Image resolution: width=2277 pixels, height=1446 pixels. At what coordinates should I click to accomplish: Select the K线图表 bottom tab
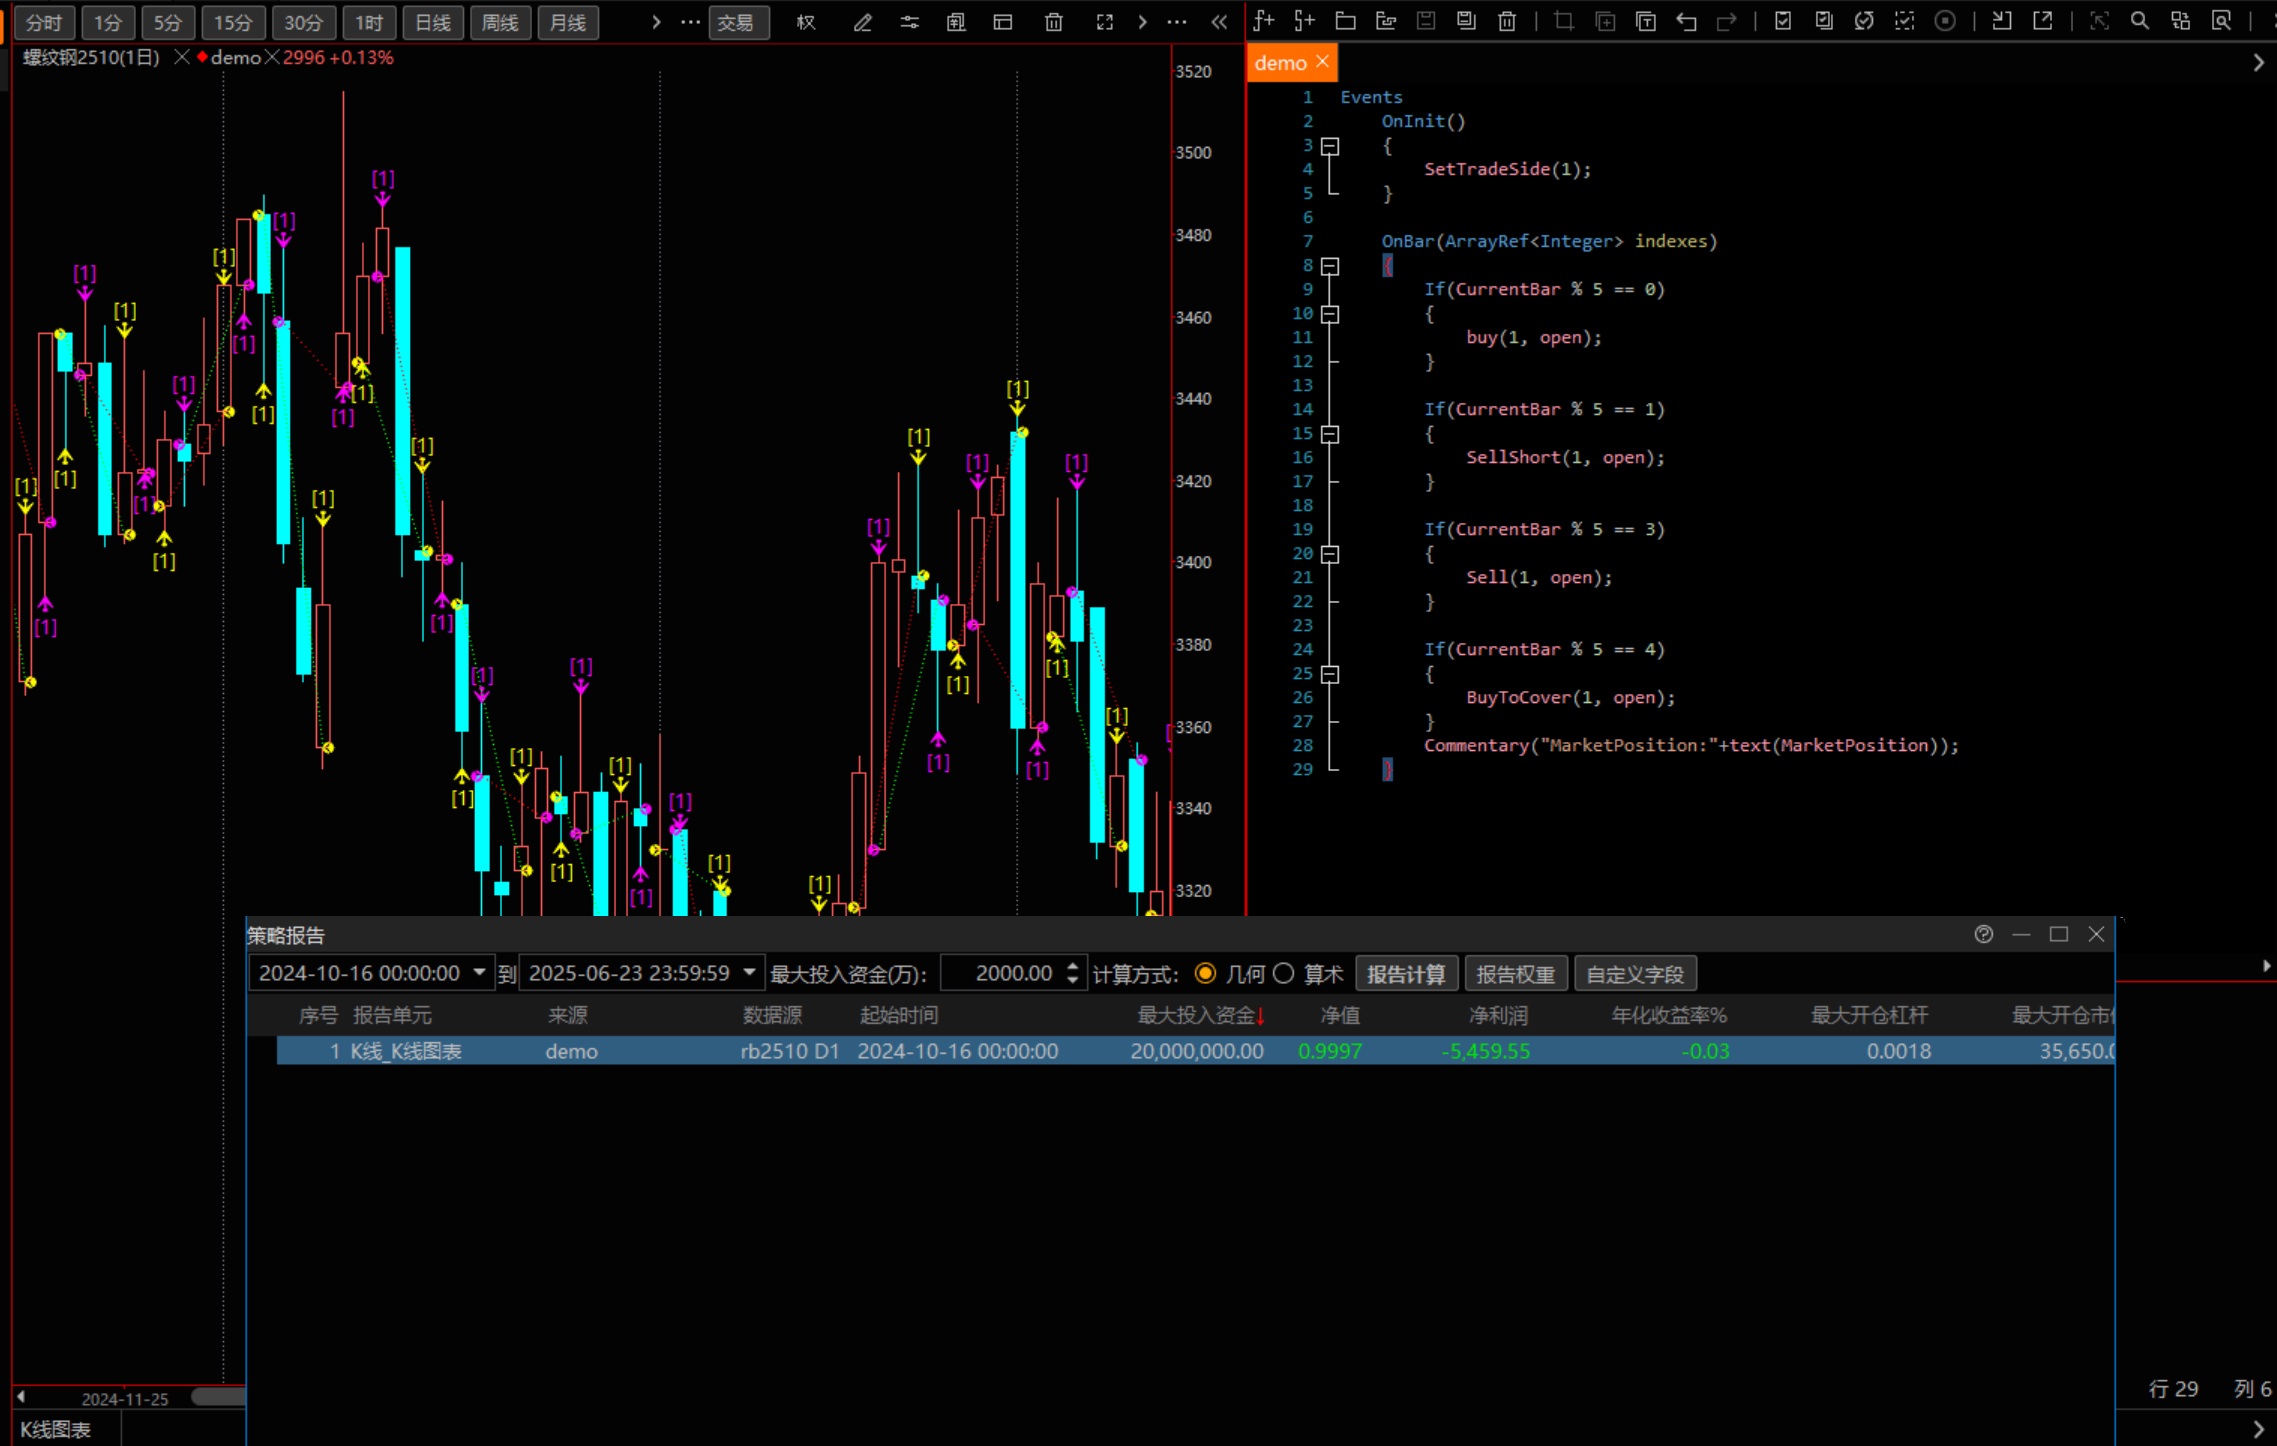coord(56,1429)
